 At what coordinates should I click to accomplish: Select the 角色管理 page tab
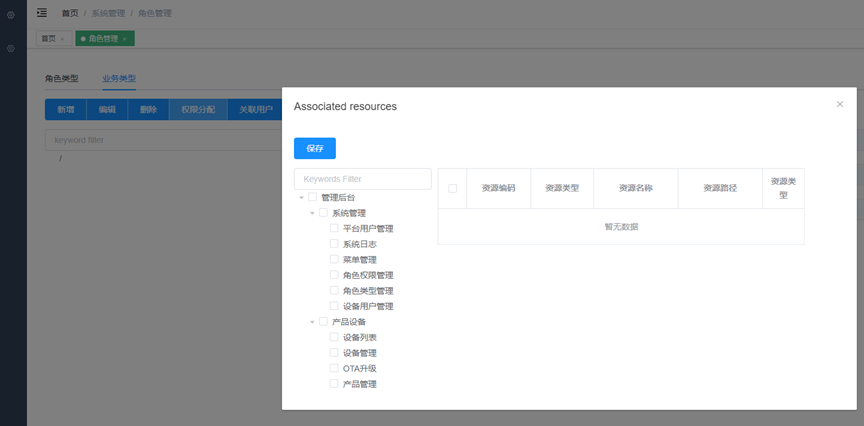click(104, 39)
